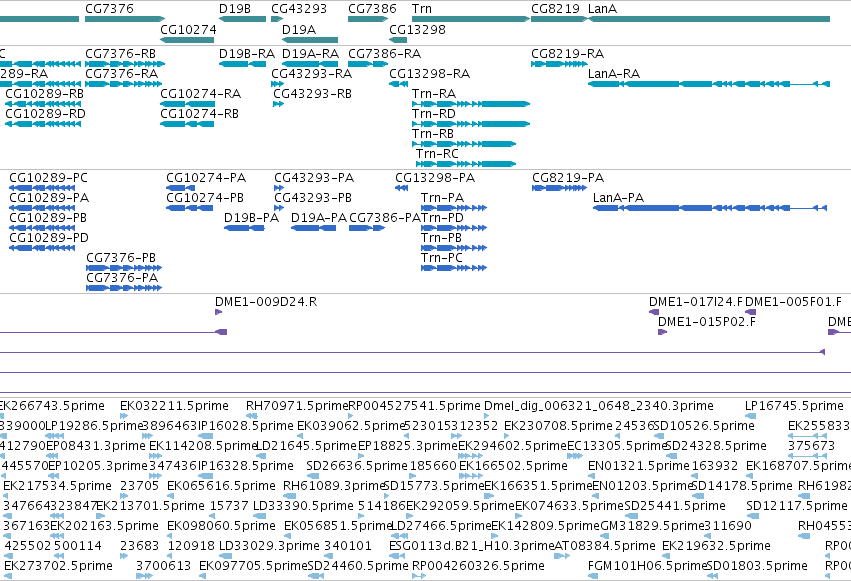The image size is (851, 581).
Task: Click the CG10289-RD transcript label
Action: point(46,114)
